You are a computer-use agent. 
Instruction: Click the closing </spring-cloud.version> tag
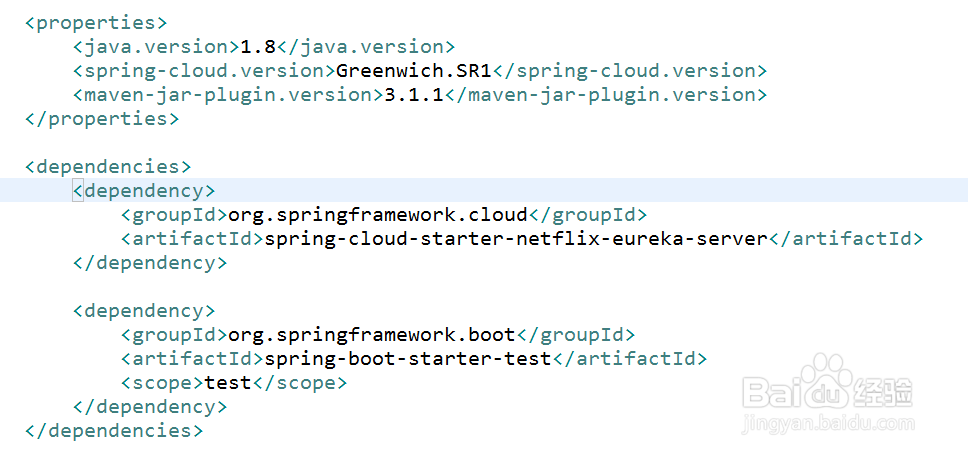(x=630, y=71)
